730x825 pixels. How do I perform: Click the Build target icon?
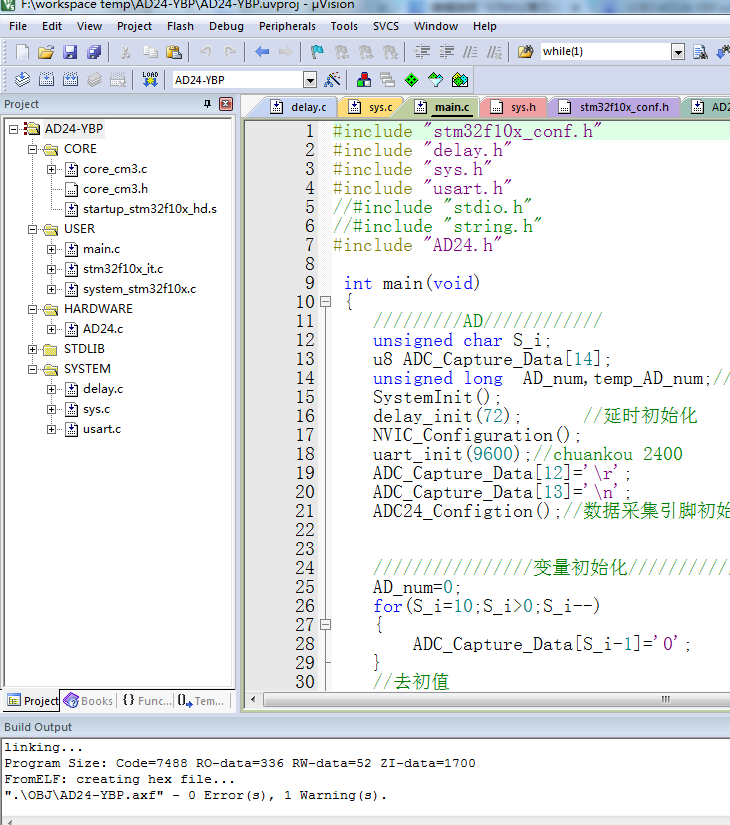click(46, 80)
